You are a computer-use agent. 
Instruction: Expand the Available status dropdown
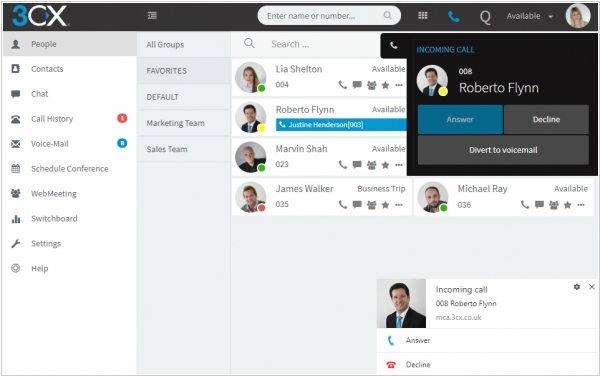(530, 16)
